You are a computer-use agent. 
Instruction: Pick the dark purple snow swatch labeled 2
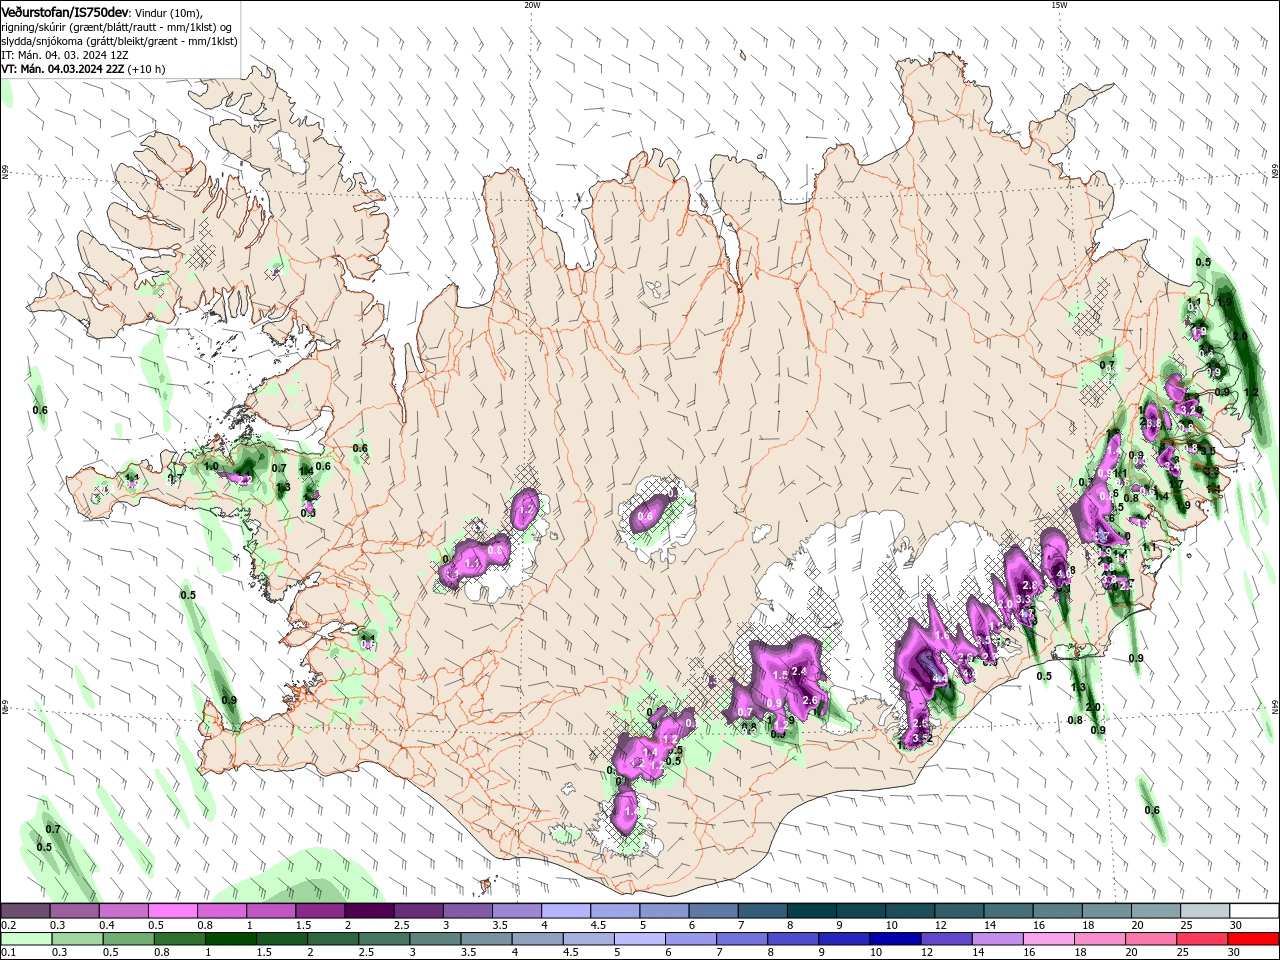(x=368, y=911)
